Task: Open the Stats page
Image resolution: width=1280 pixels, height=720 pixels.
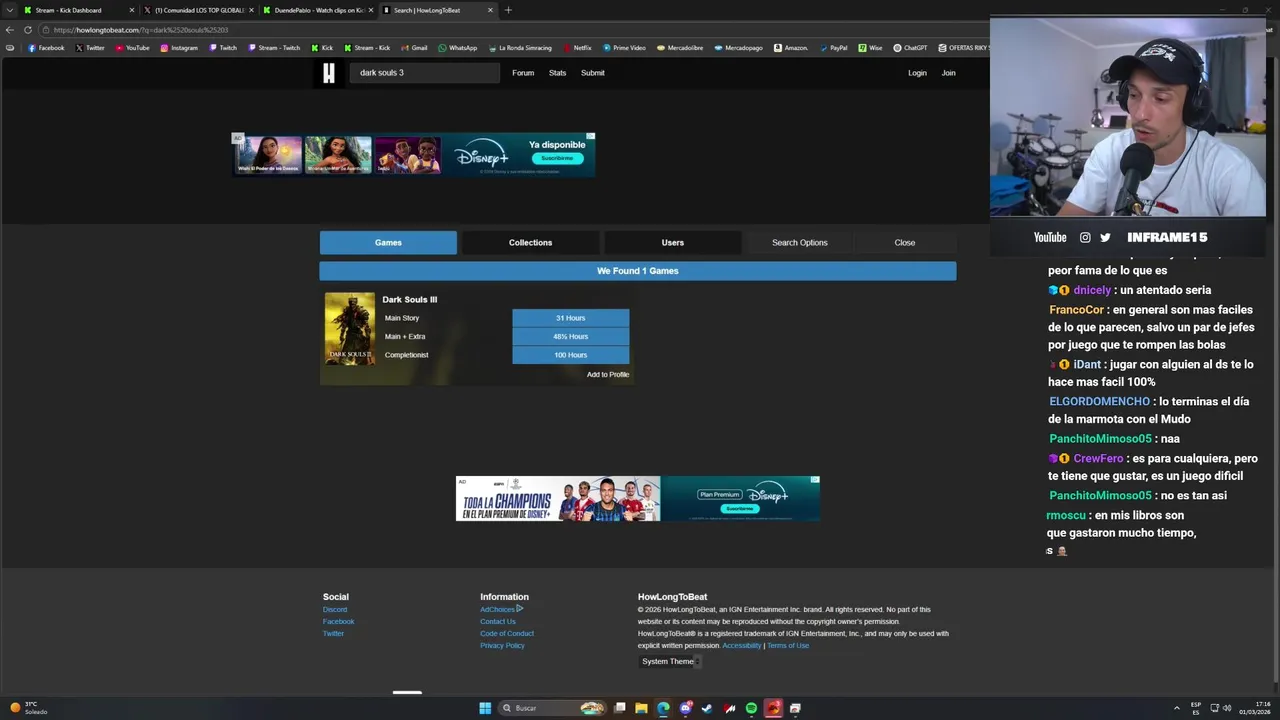Action: [557, 73]
